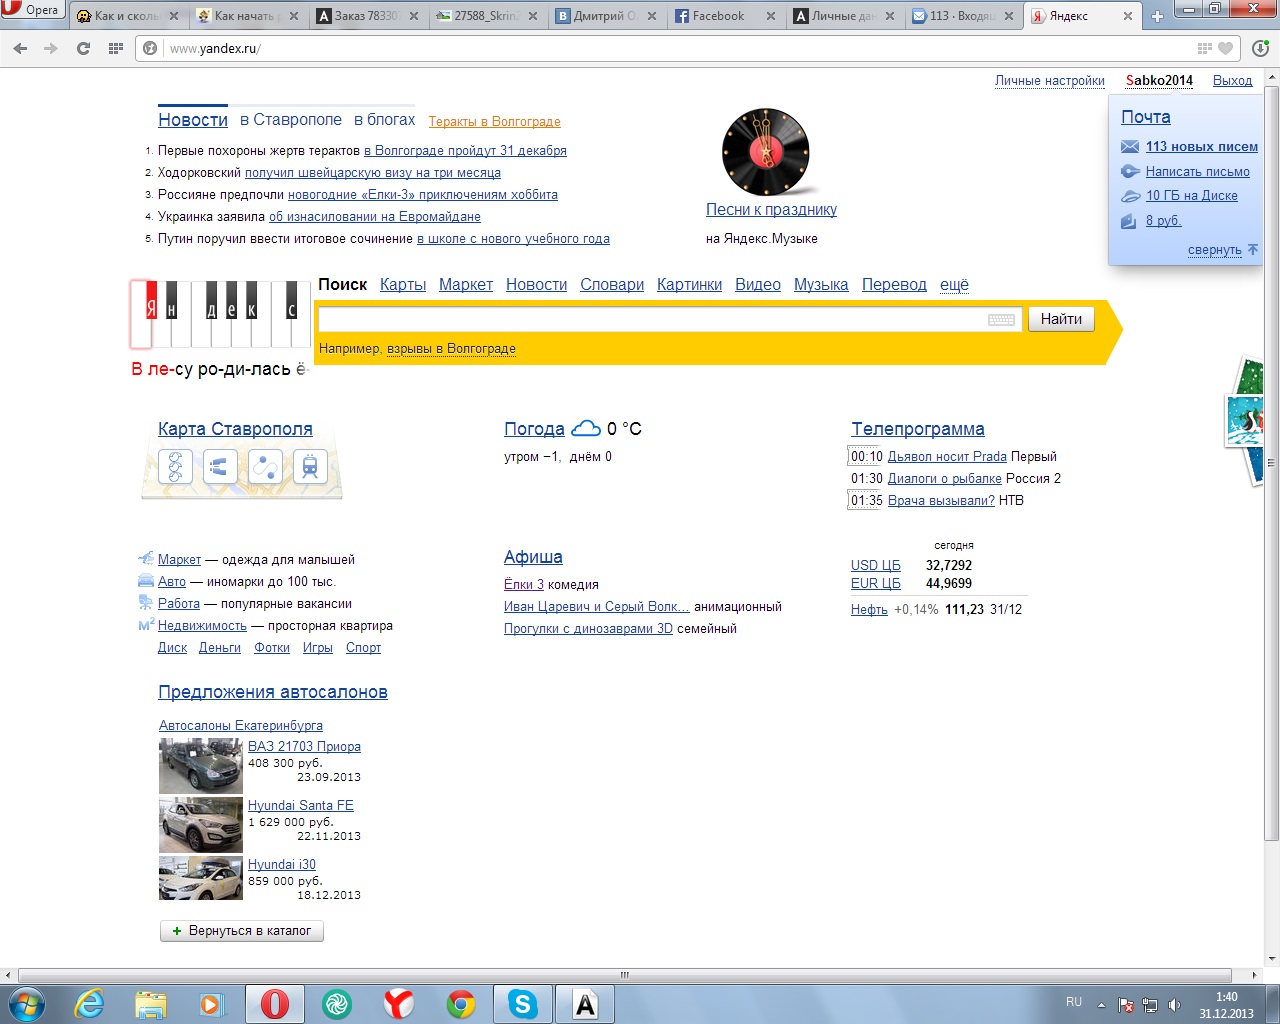Click Вернуться в каталог button
The height and width of the screenshot is (1024, 1280).
coord(242,931)
